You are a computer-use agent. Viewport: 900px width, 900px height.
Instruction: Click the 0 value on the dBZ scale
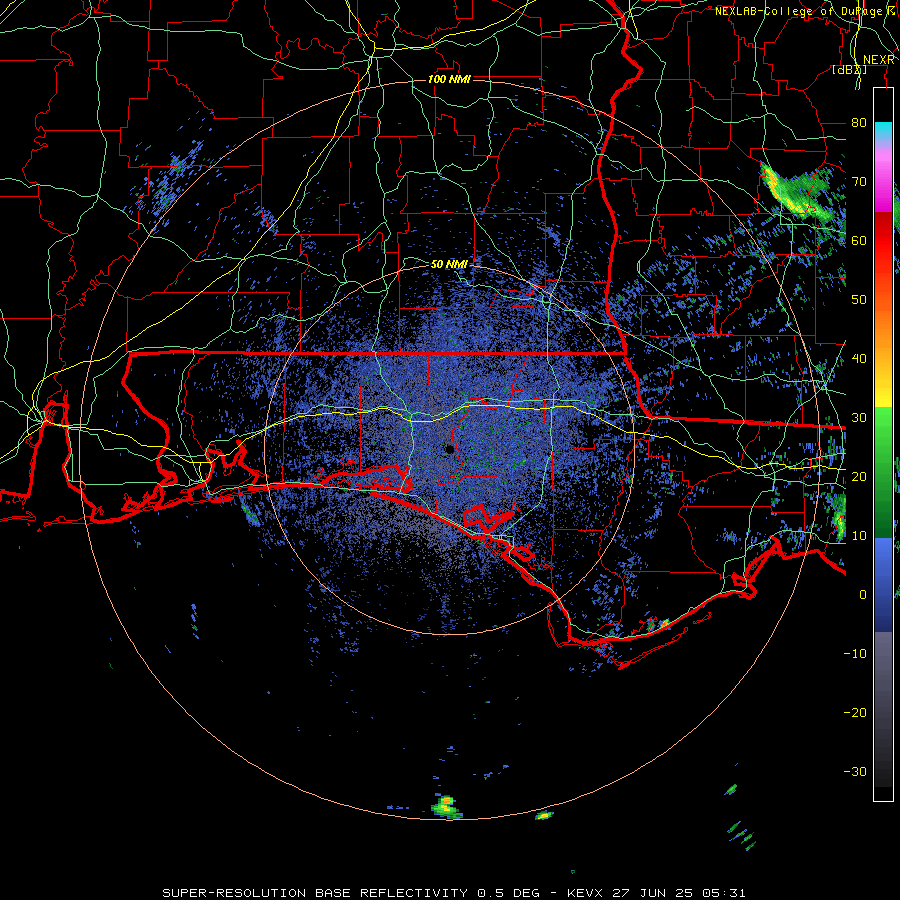(x=863, y=595)
